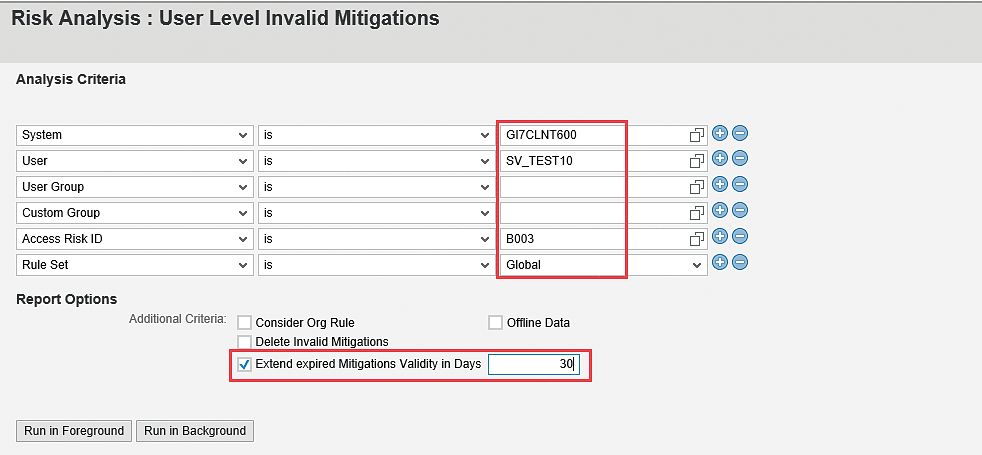Screen dimensions: 982x455
Task: Open value help icon for System field
Action: (x=696, y=135)
